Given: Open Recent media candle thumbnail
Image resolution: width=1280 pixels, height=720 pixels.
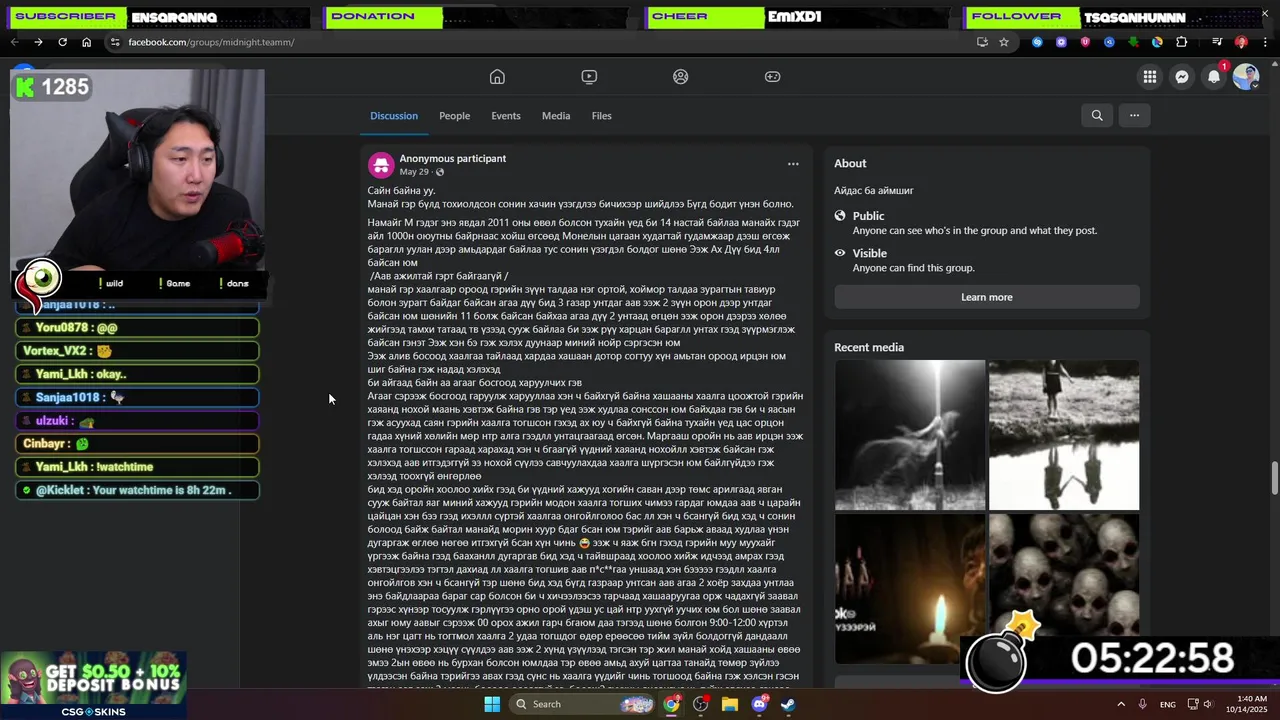Looking at the screenshot, I should point(910,589).
